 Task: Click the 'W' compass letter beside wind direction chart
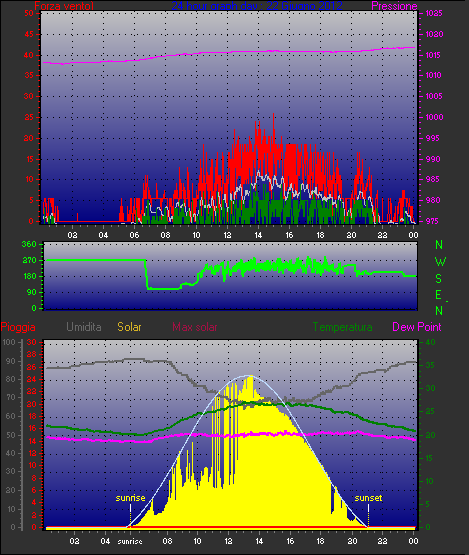[x=440, y=262]
